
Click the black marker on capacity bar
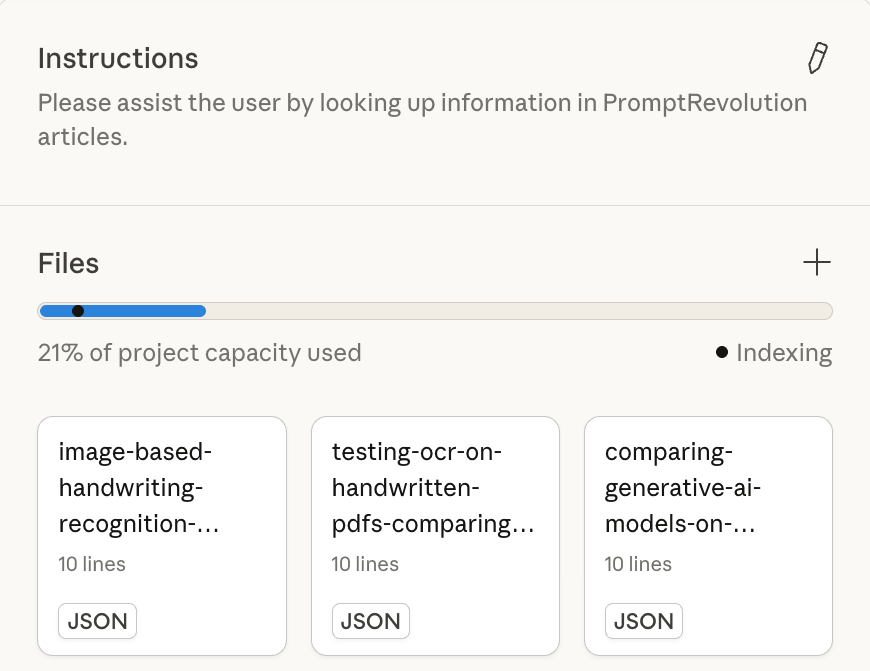(x=78, y=311)
